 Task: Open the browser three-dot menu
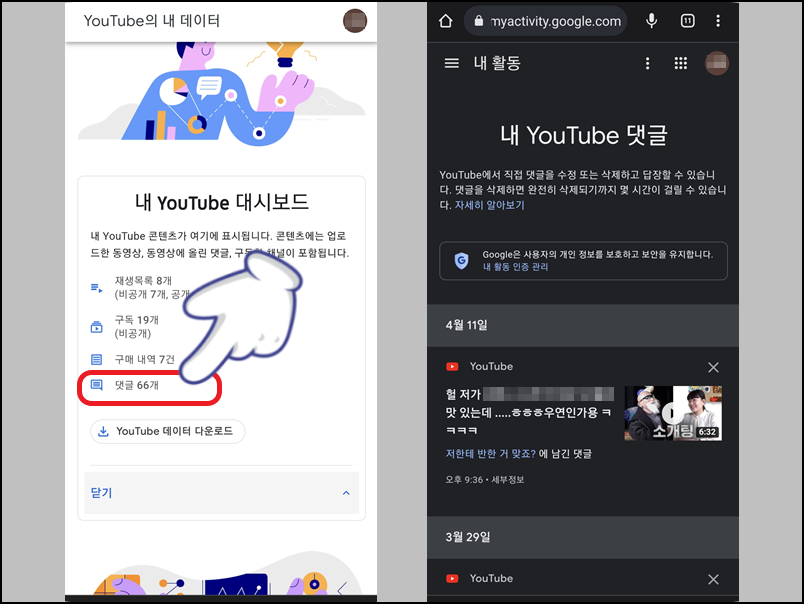[x=718, y=21]
